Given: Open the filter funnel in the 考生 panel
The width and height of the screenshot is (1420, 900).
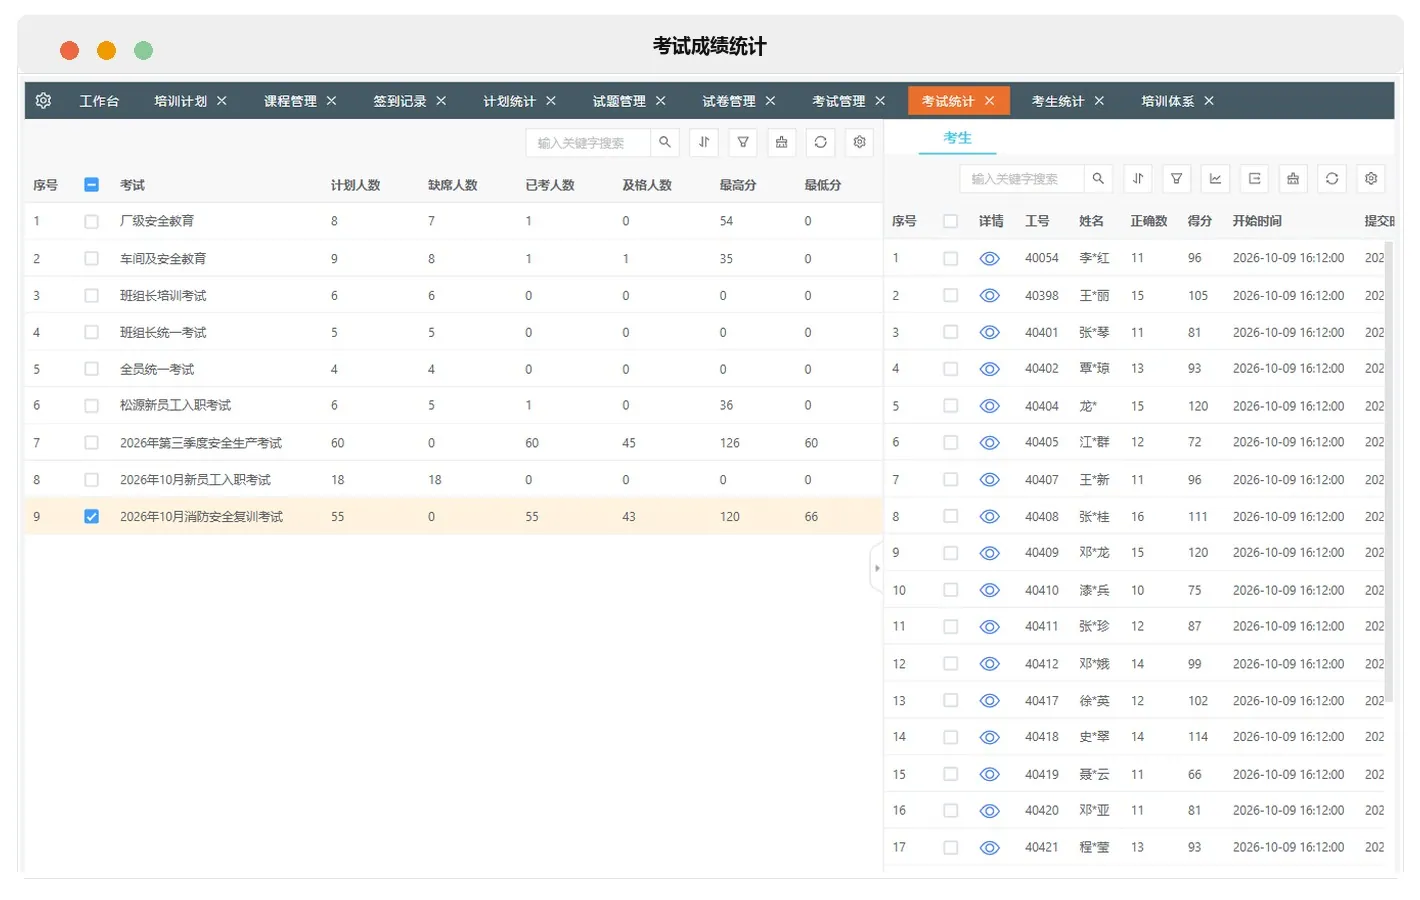Looking at the screenshot, I should (1177, 178).
